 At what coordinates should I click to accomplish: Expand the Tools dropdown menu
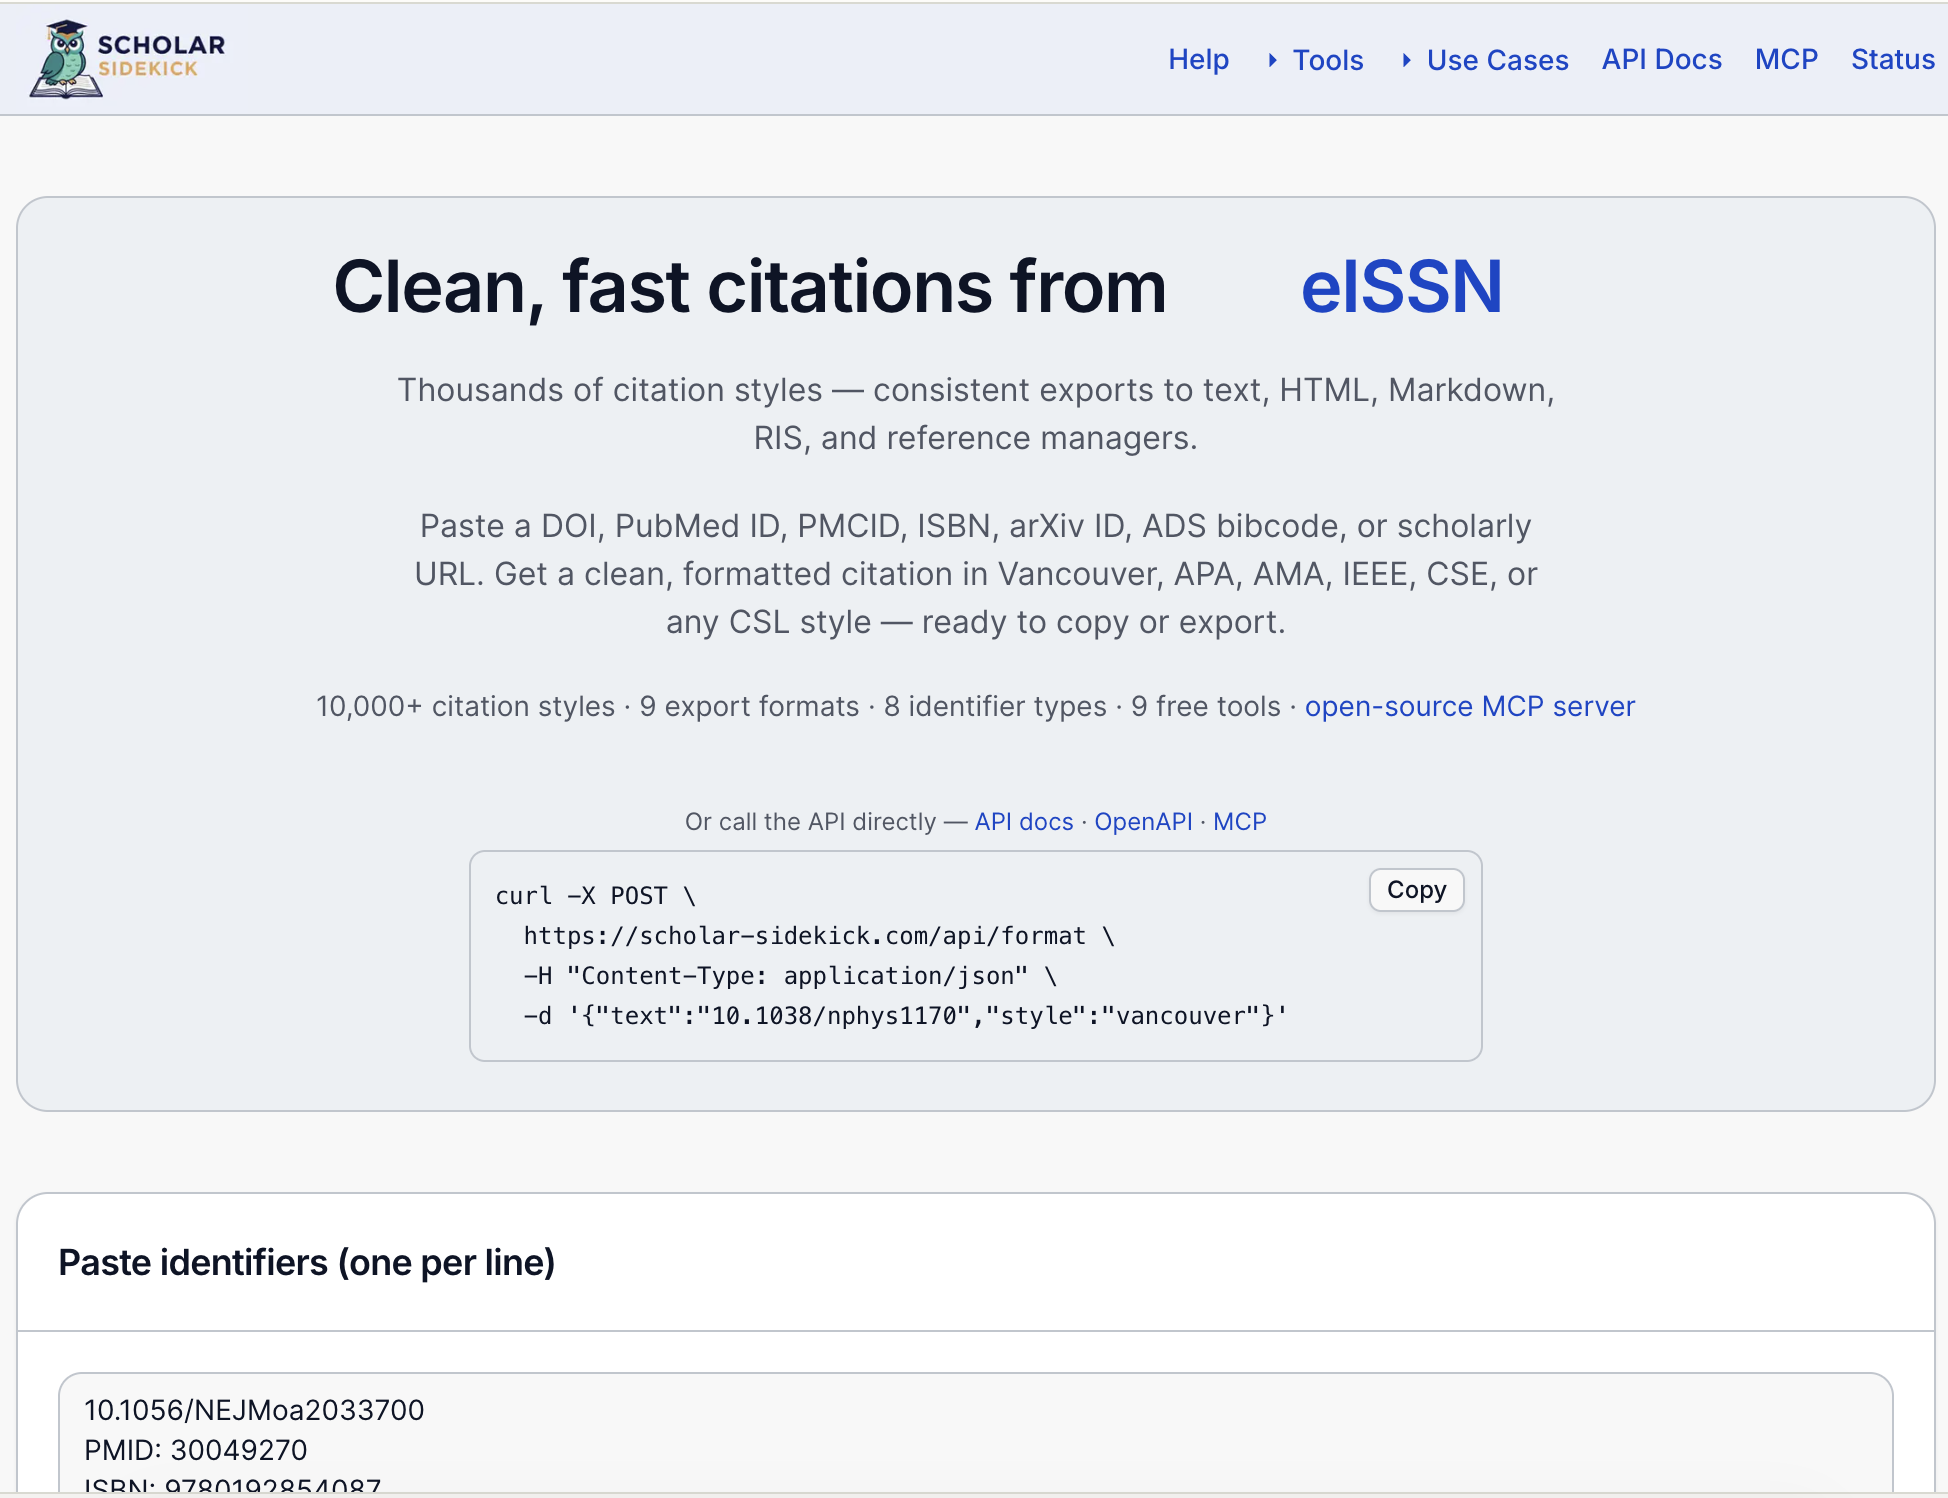coord(1316,60)
